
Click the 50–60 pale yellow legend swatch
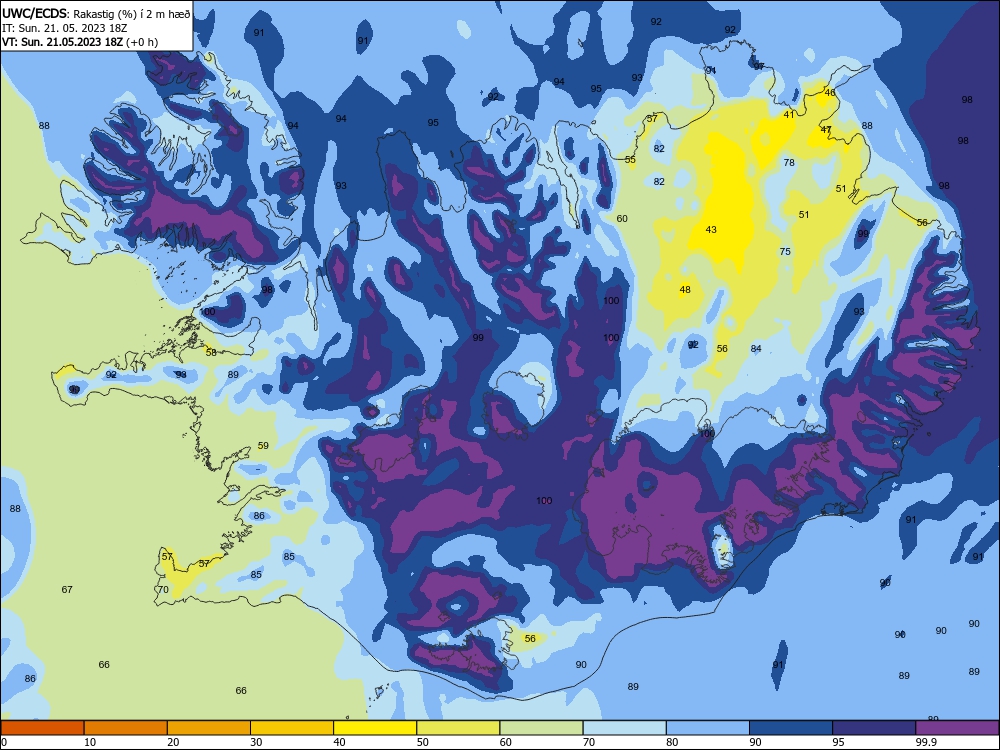[x=458, y=728]
